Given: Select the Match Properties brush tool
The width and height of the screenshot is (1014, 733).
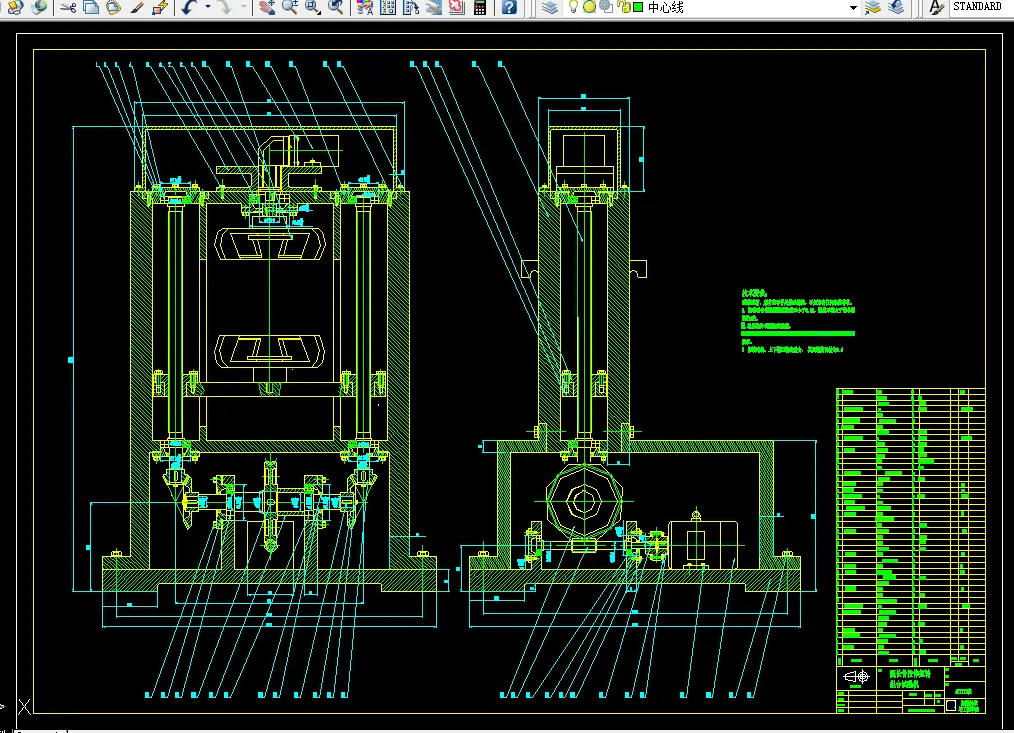Looking at the screenshot, I should [136, 7].
